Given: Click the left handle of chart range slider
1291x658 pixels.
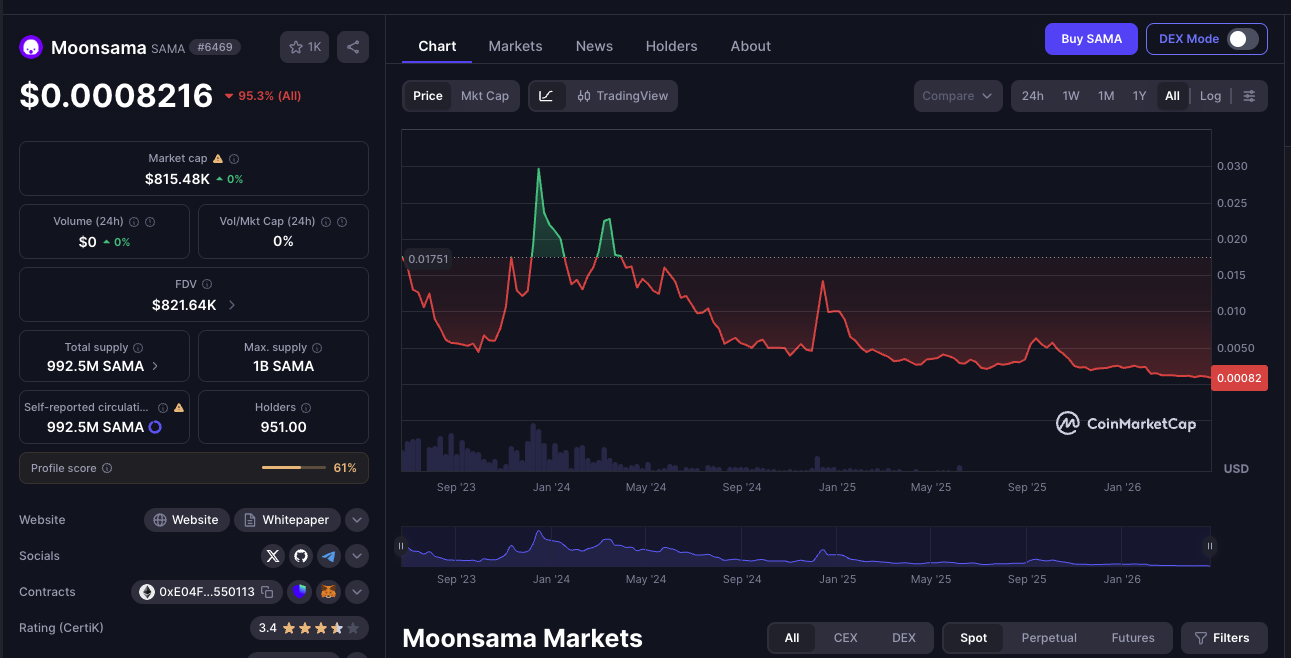Looking at the screenshot, I should pyautogui.click(x=401, y=546).
